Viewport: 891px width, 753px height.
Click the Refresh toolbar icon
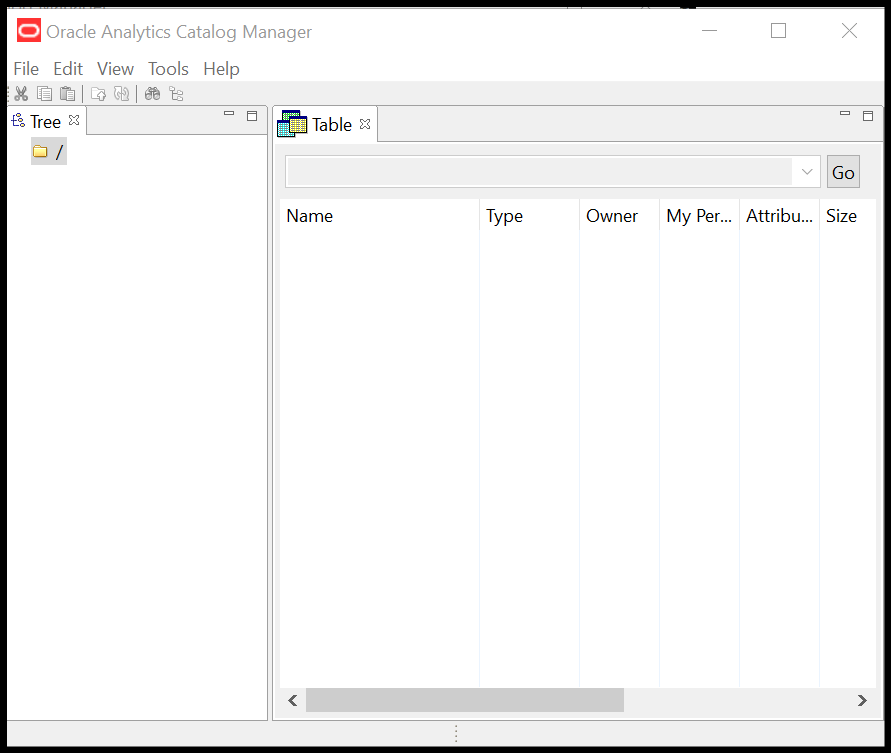[x=122, y=94]
